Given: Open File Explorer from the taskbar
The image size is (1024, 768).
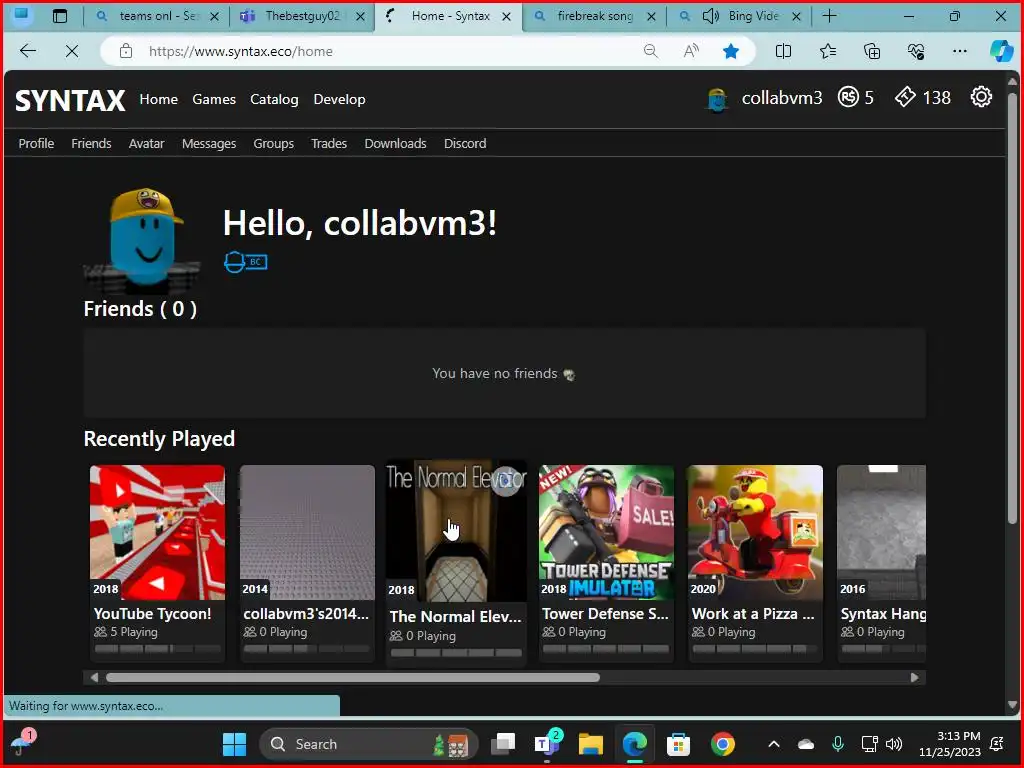Looking at the screenshot, I should point(590,744).
